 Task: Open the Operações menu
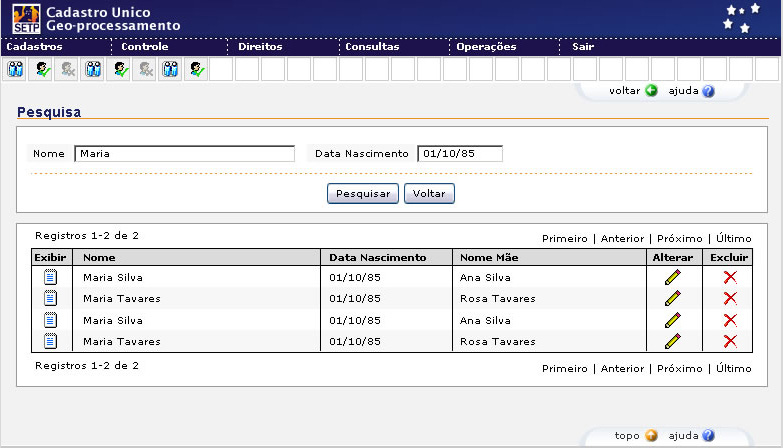(486, 47)
